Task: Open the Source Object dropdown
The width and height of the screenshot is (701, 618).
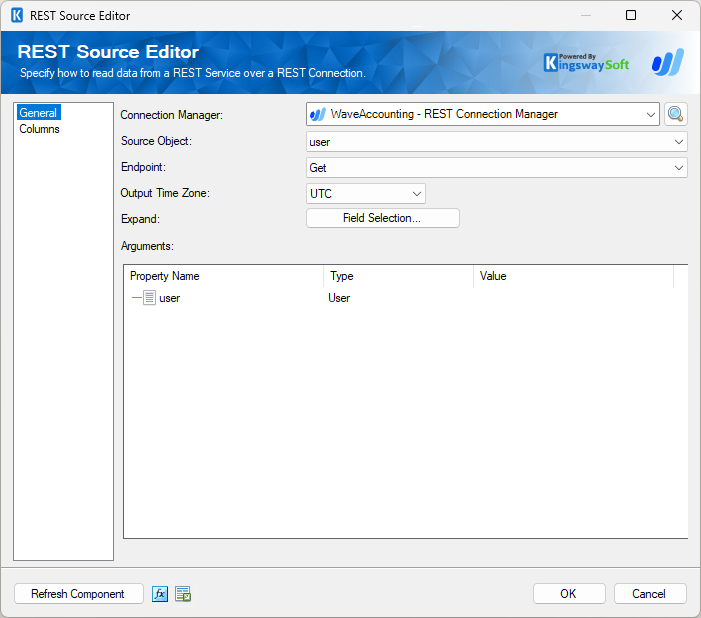Action: [679, 142]
